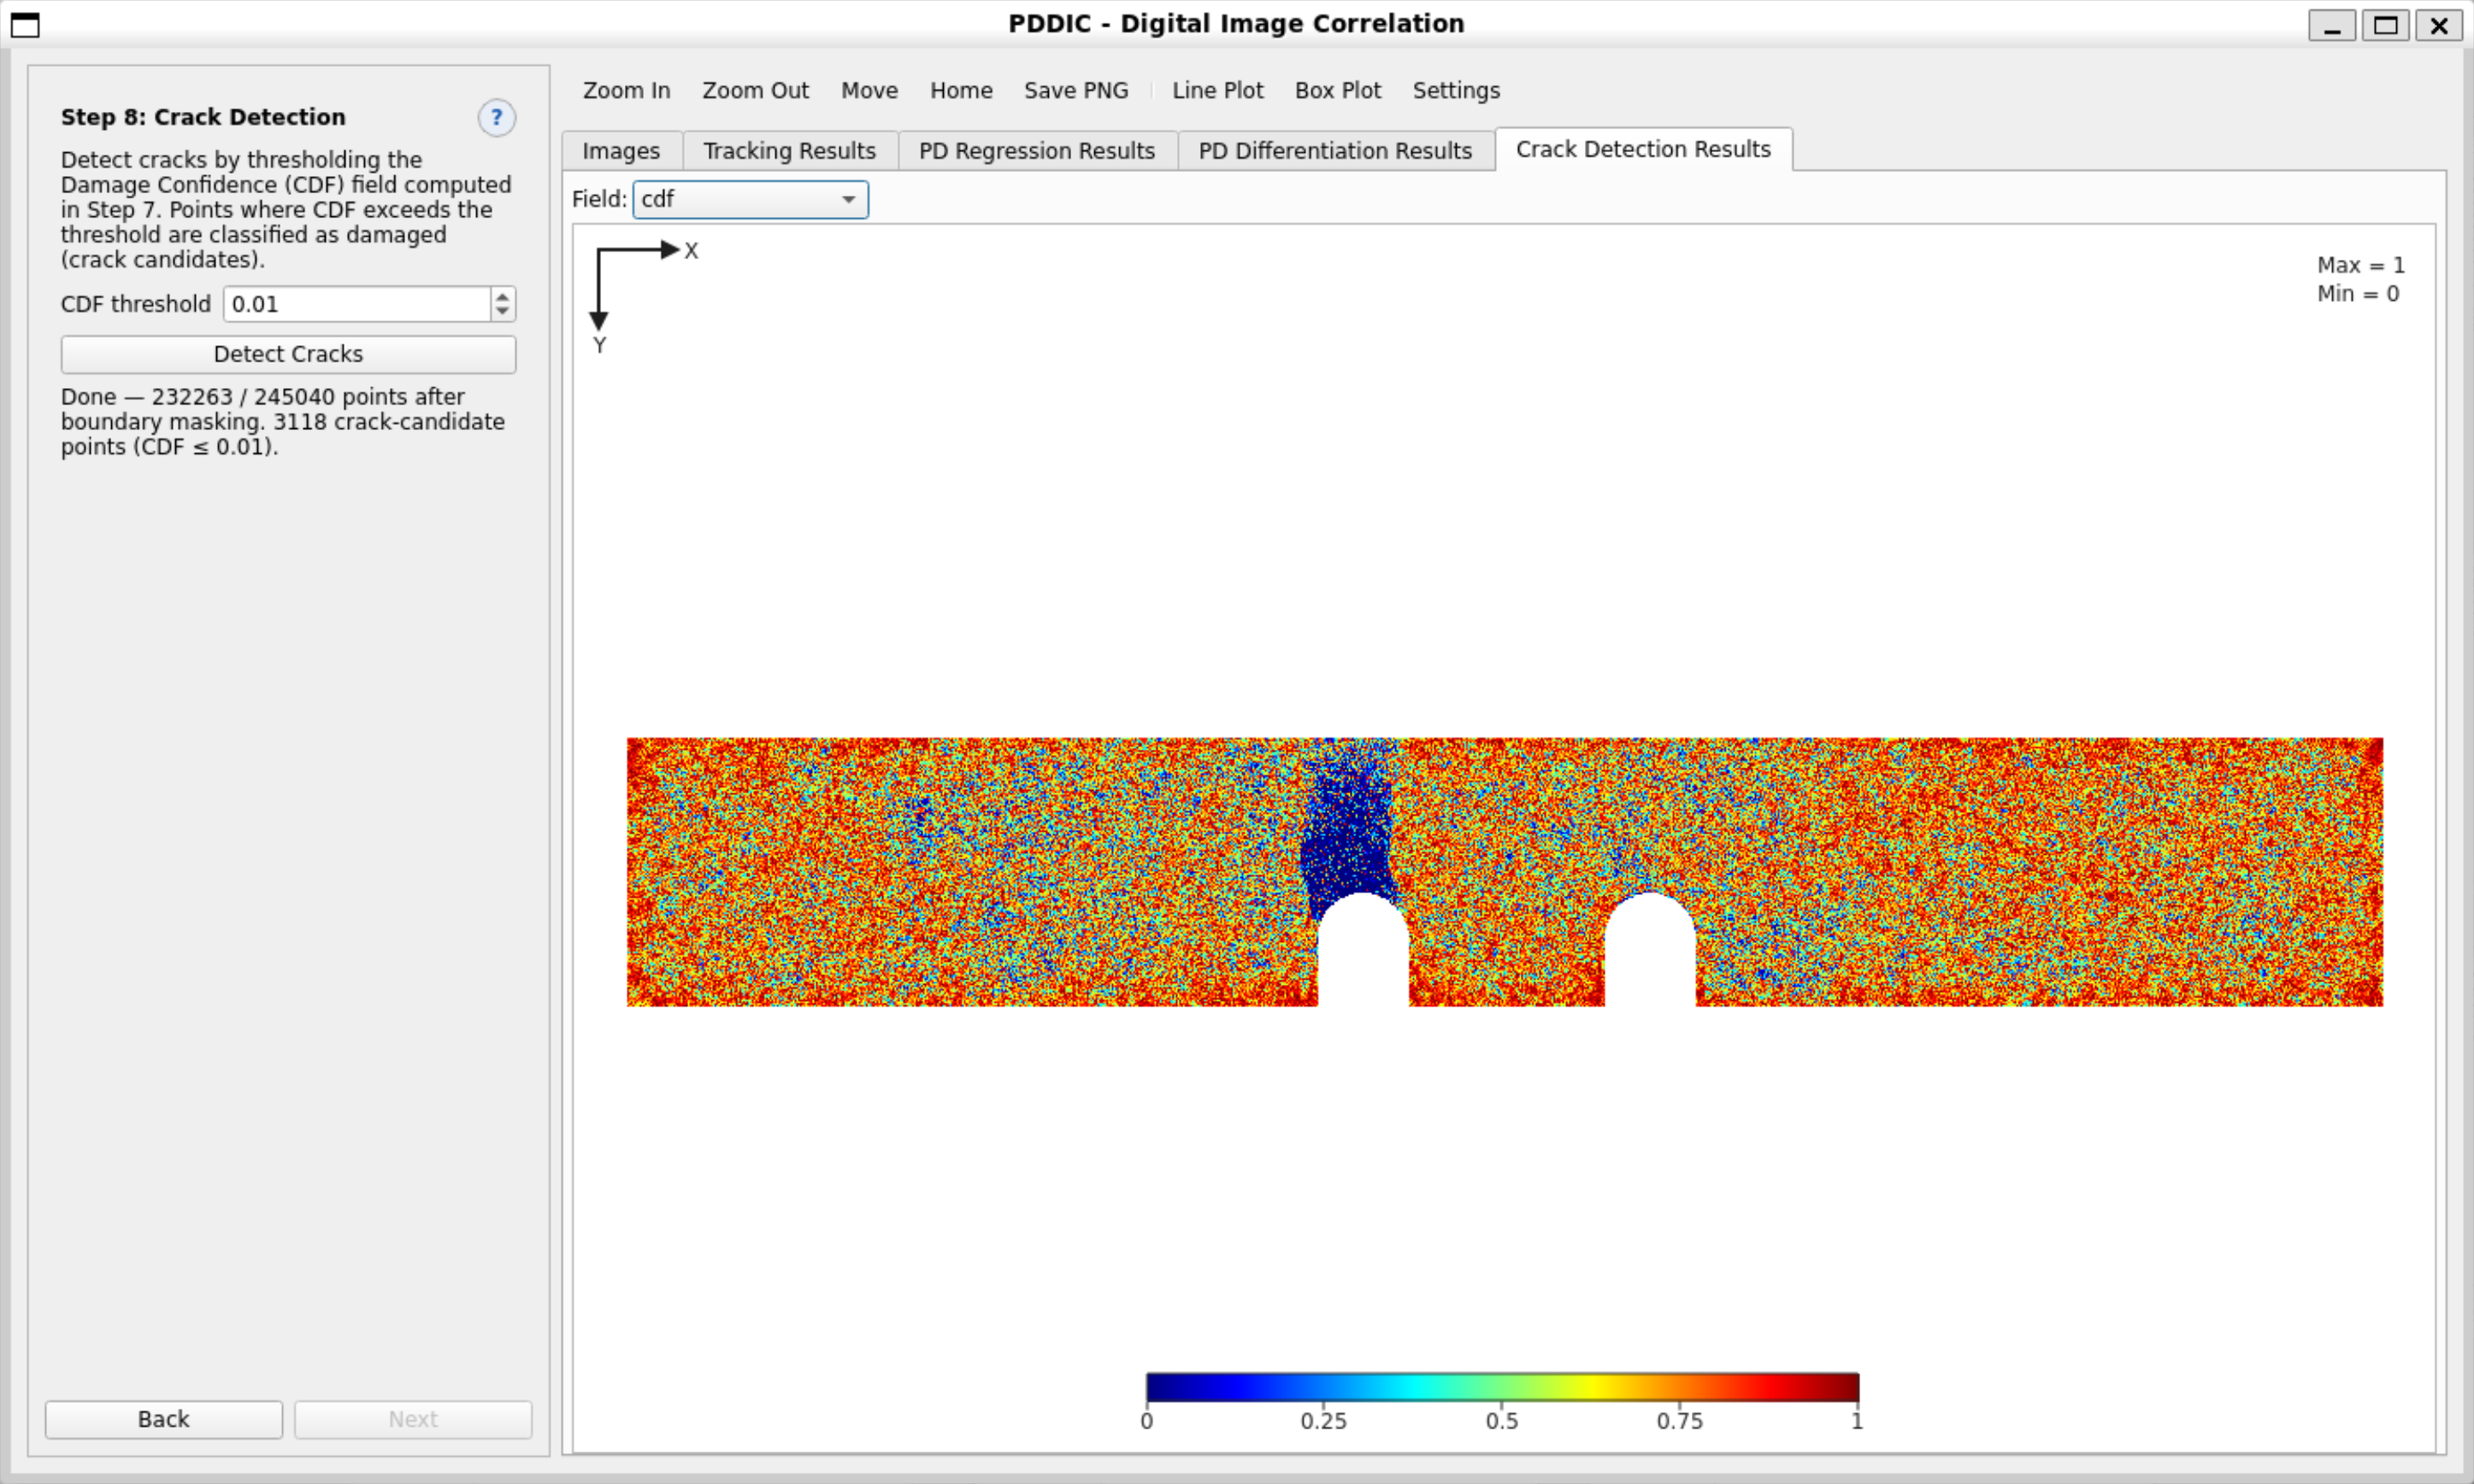Viewport: 2474px width, 1484px height.
Task: Open the Box Plot tool
Action: pyautogui.click(x=1337, y=91)
